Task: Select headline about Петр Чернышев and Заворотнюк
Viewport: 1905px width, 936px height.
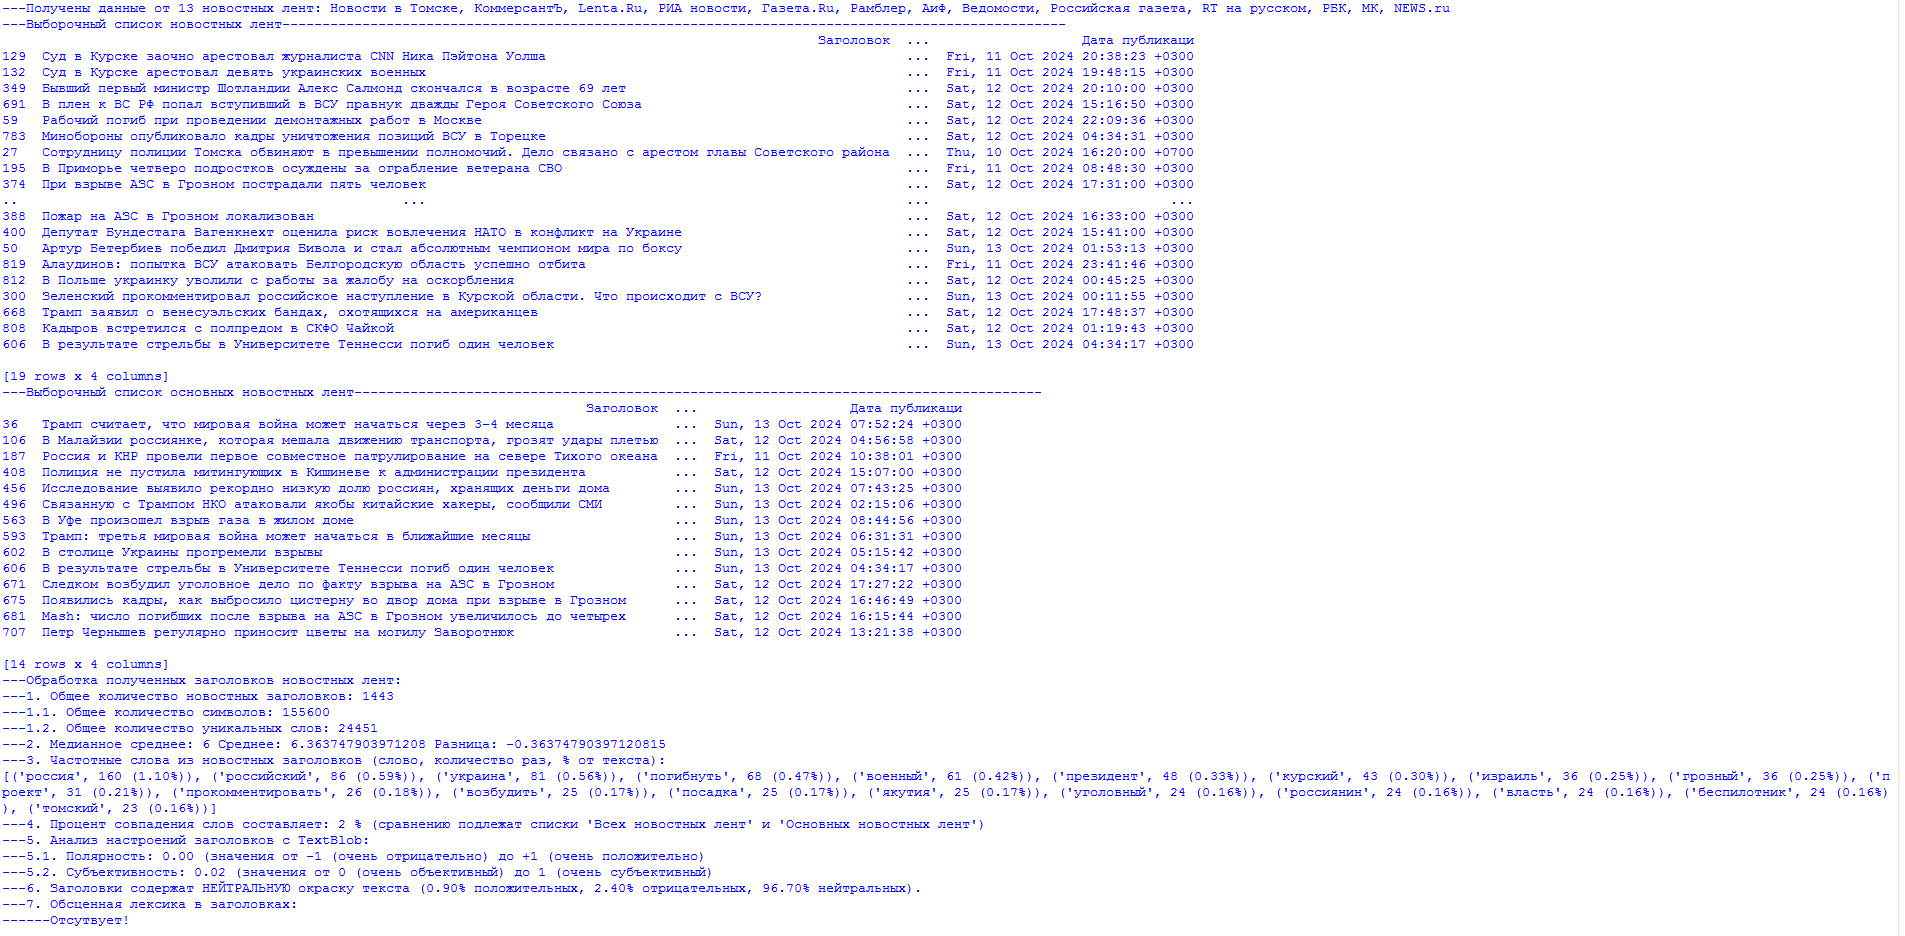Action: 277,632
